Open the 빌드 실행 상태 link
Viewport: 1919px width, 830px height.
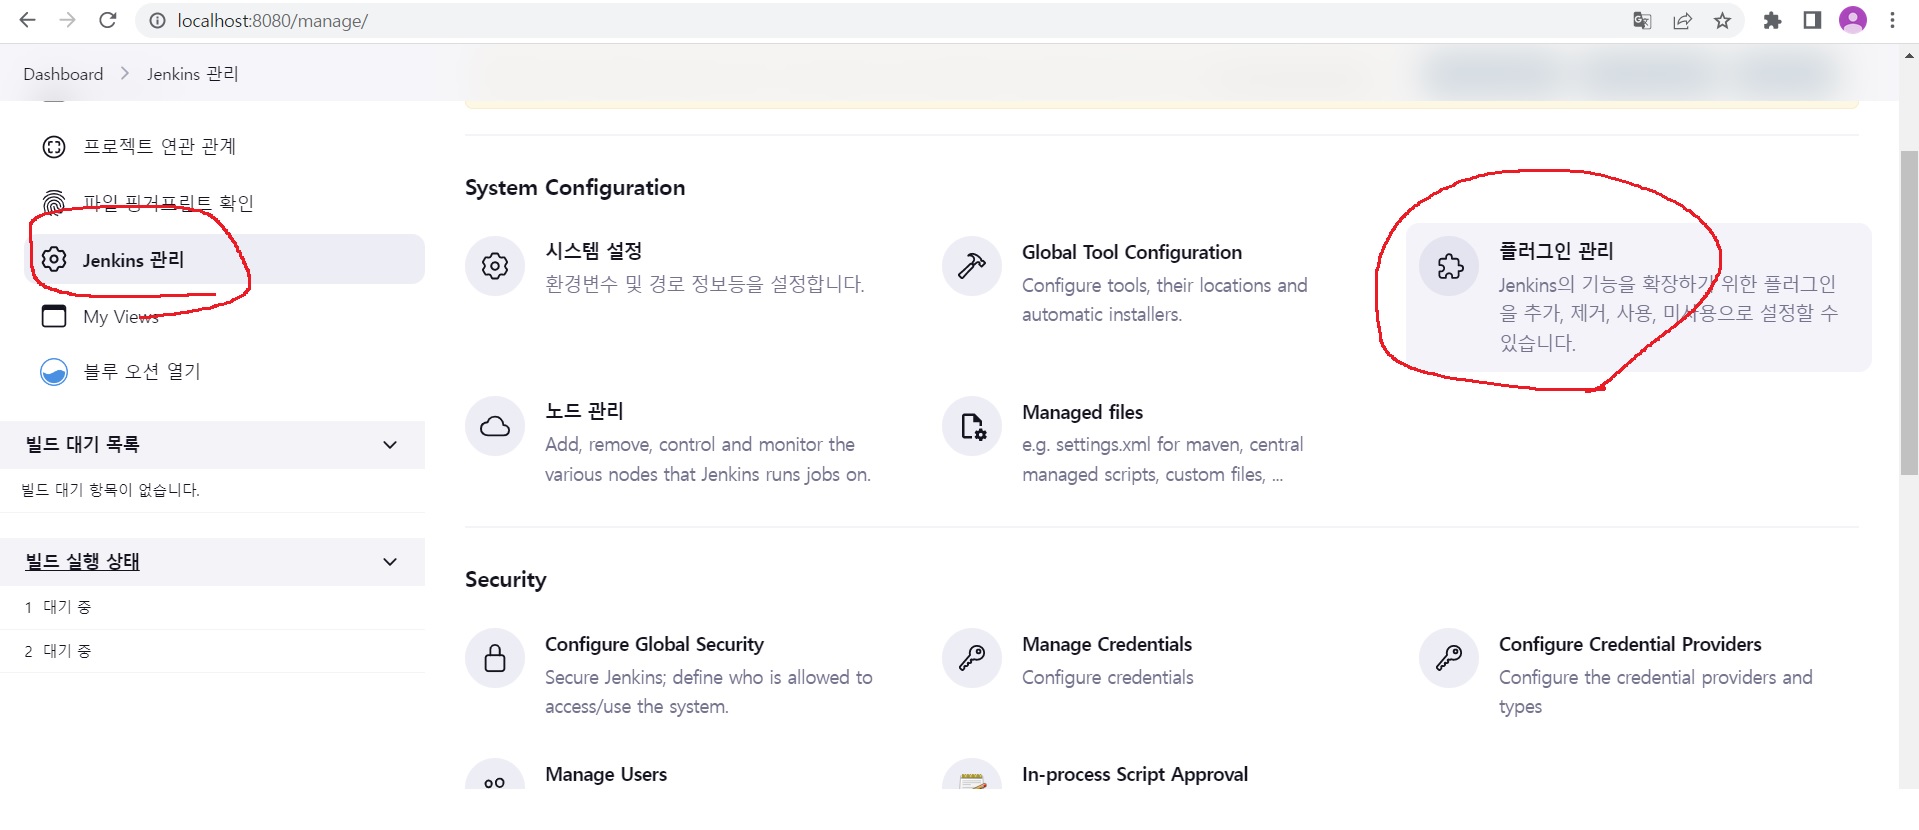pyautogui.click(x=82, y=562)
